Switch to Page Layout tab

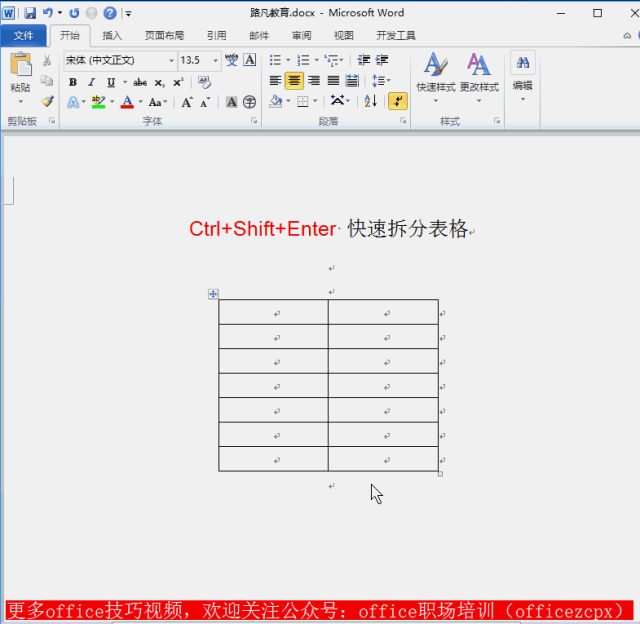(x=164, y=36)
